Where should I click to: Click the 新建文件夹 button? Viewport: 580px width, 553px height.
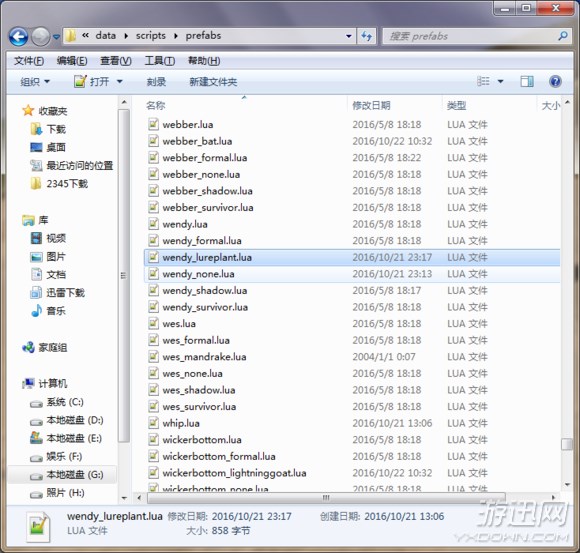click(x=213, y=82)
